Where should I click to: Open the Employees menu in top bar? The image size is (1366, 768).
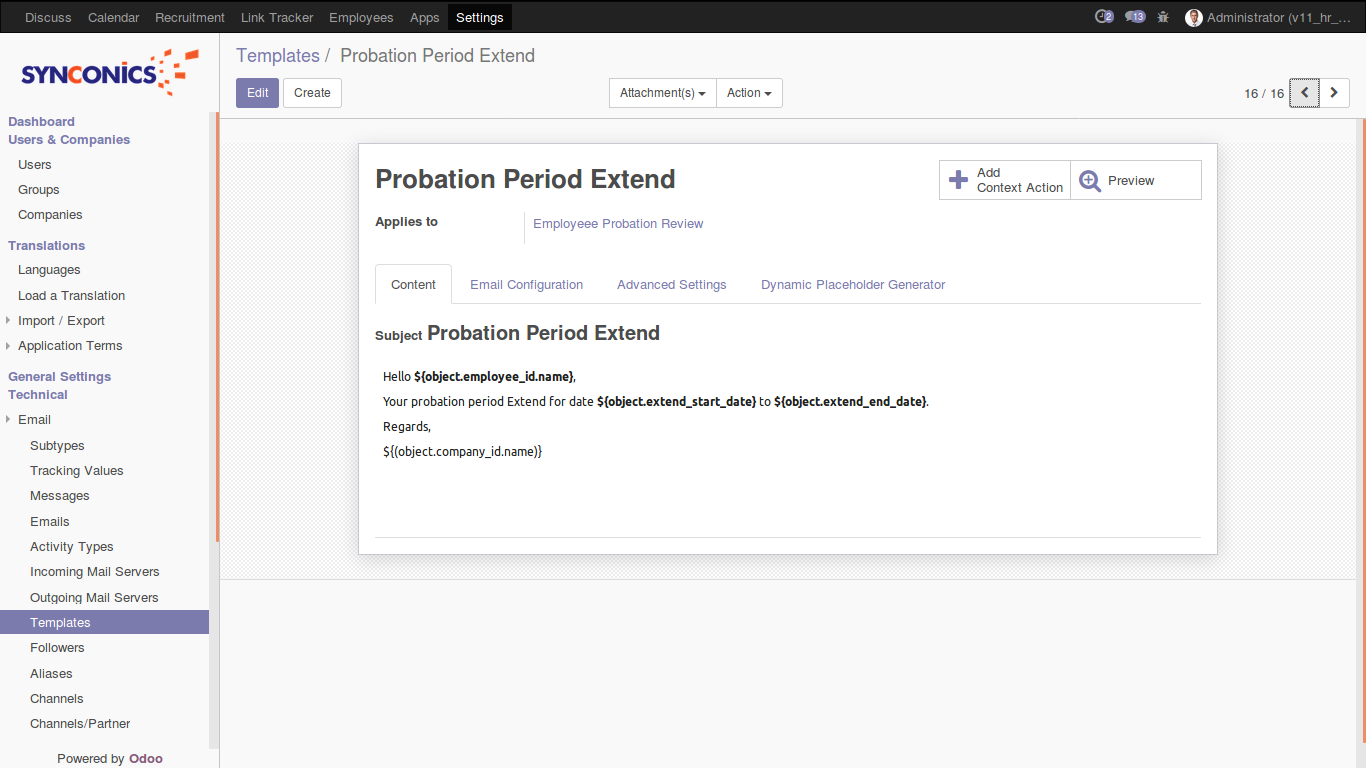[361, 17]
